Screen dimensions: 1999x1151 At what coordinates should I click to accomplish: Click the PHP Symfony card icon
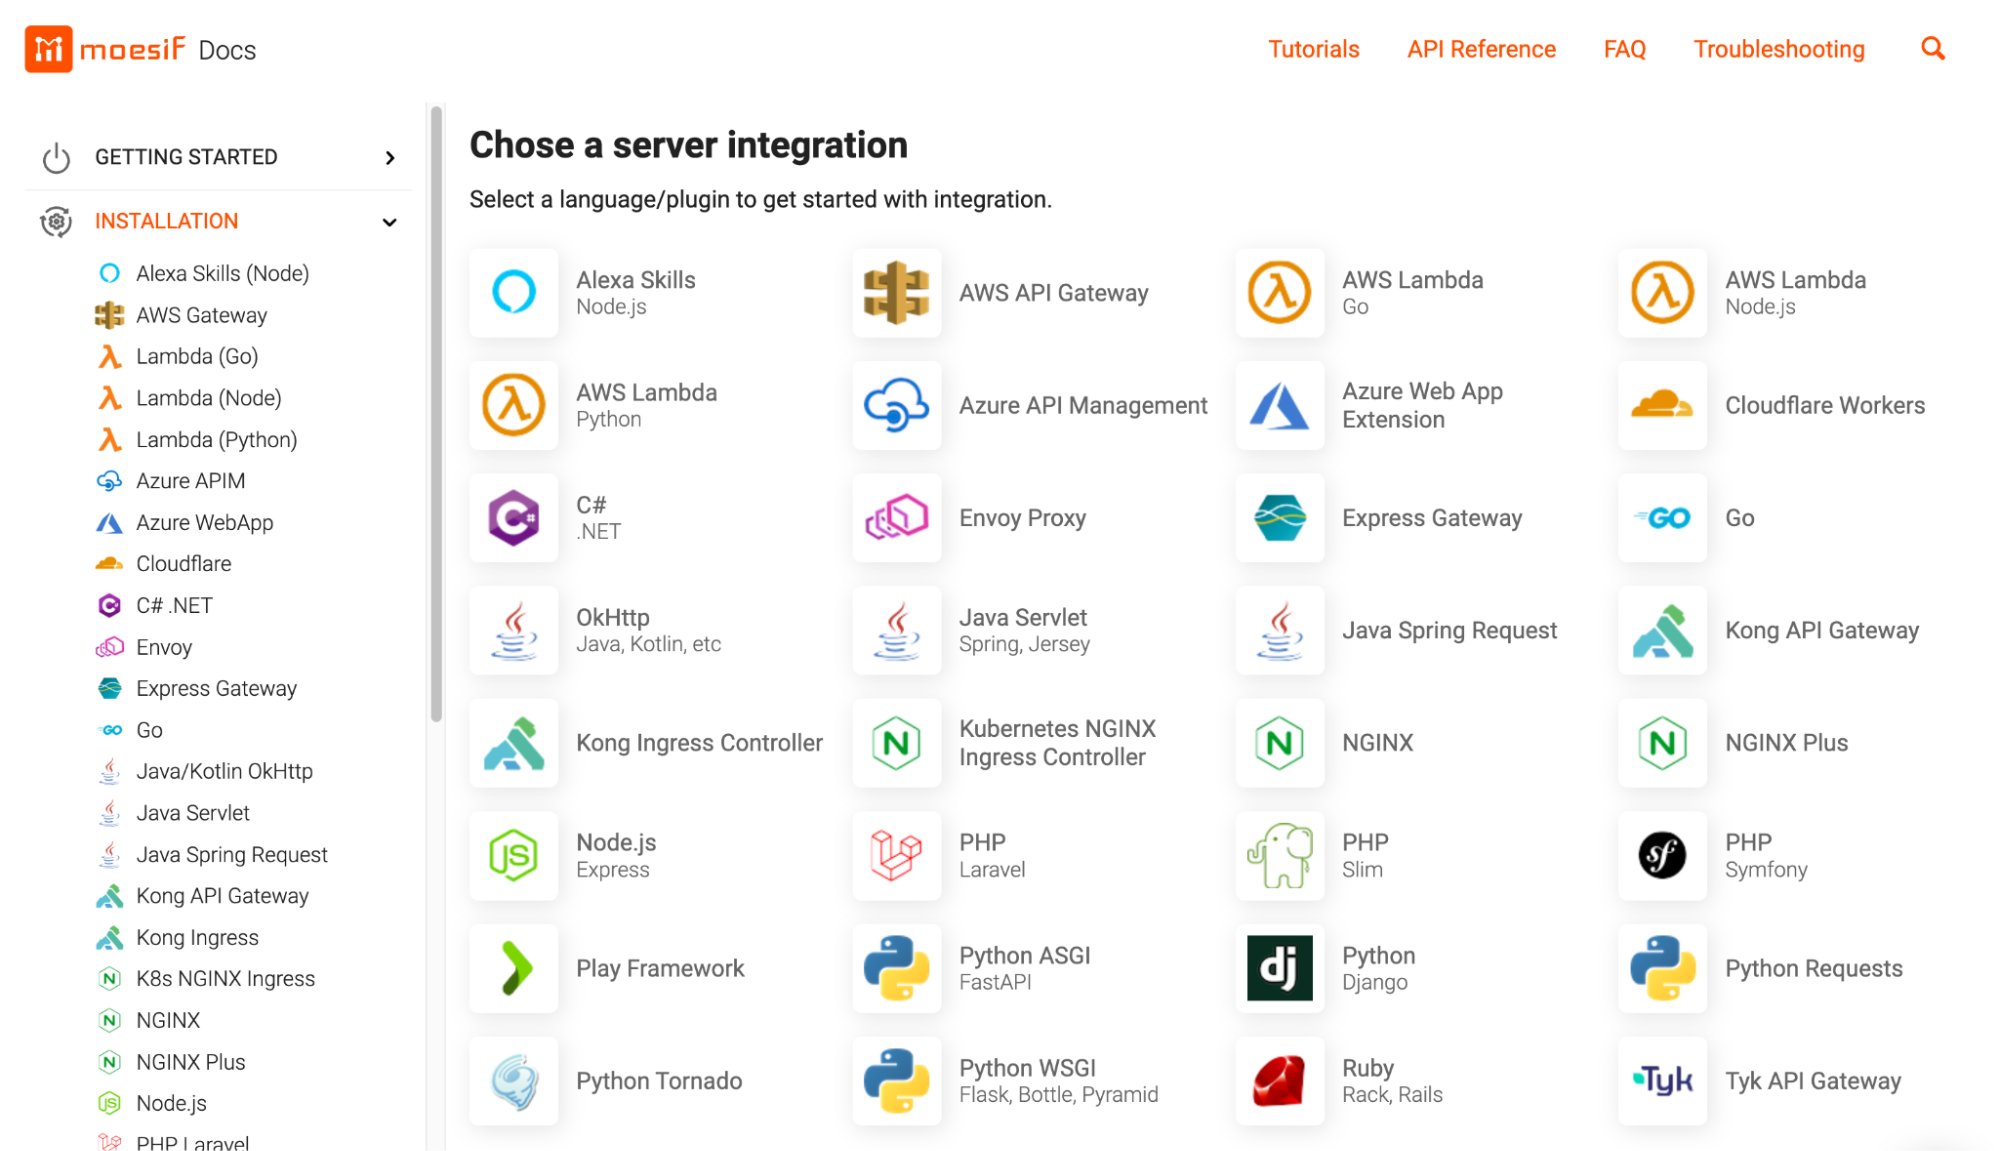(x=1662, y=855)
